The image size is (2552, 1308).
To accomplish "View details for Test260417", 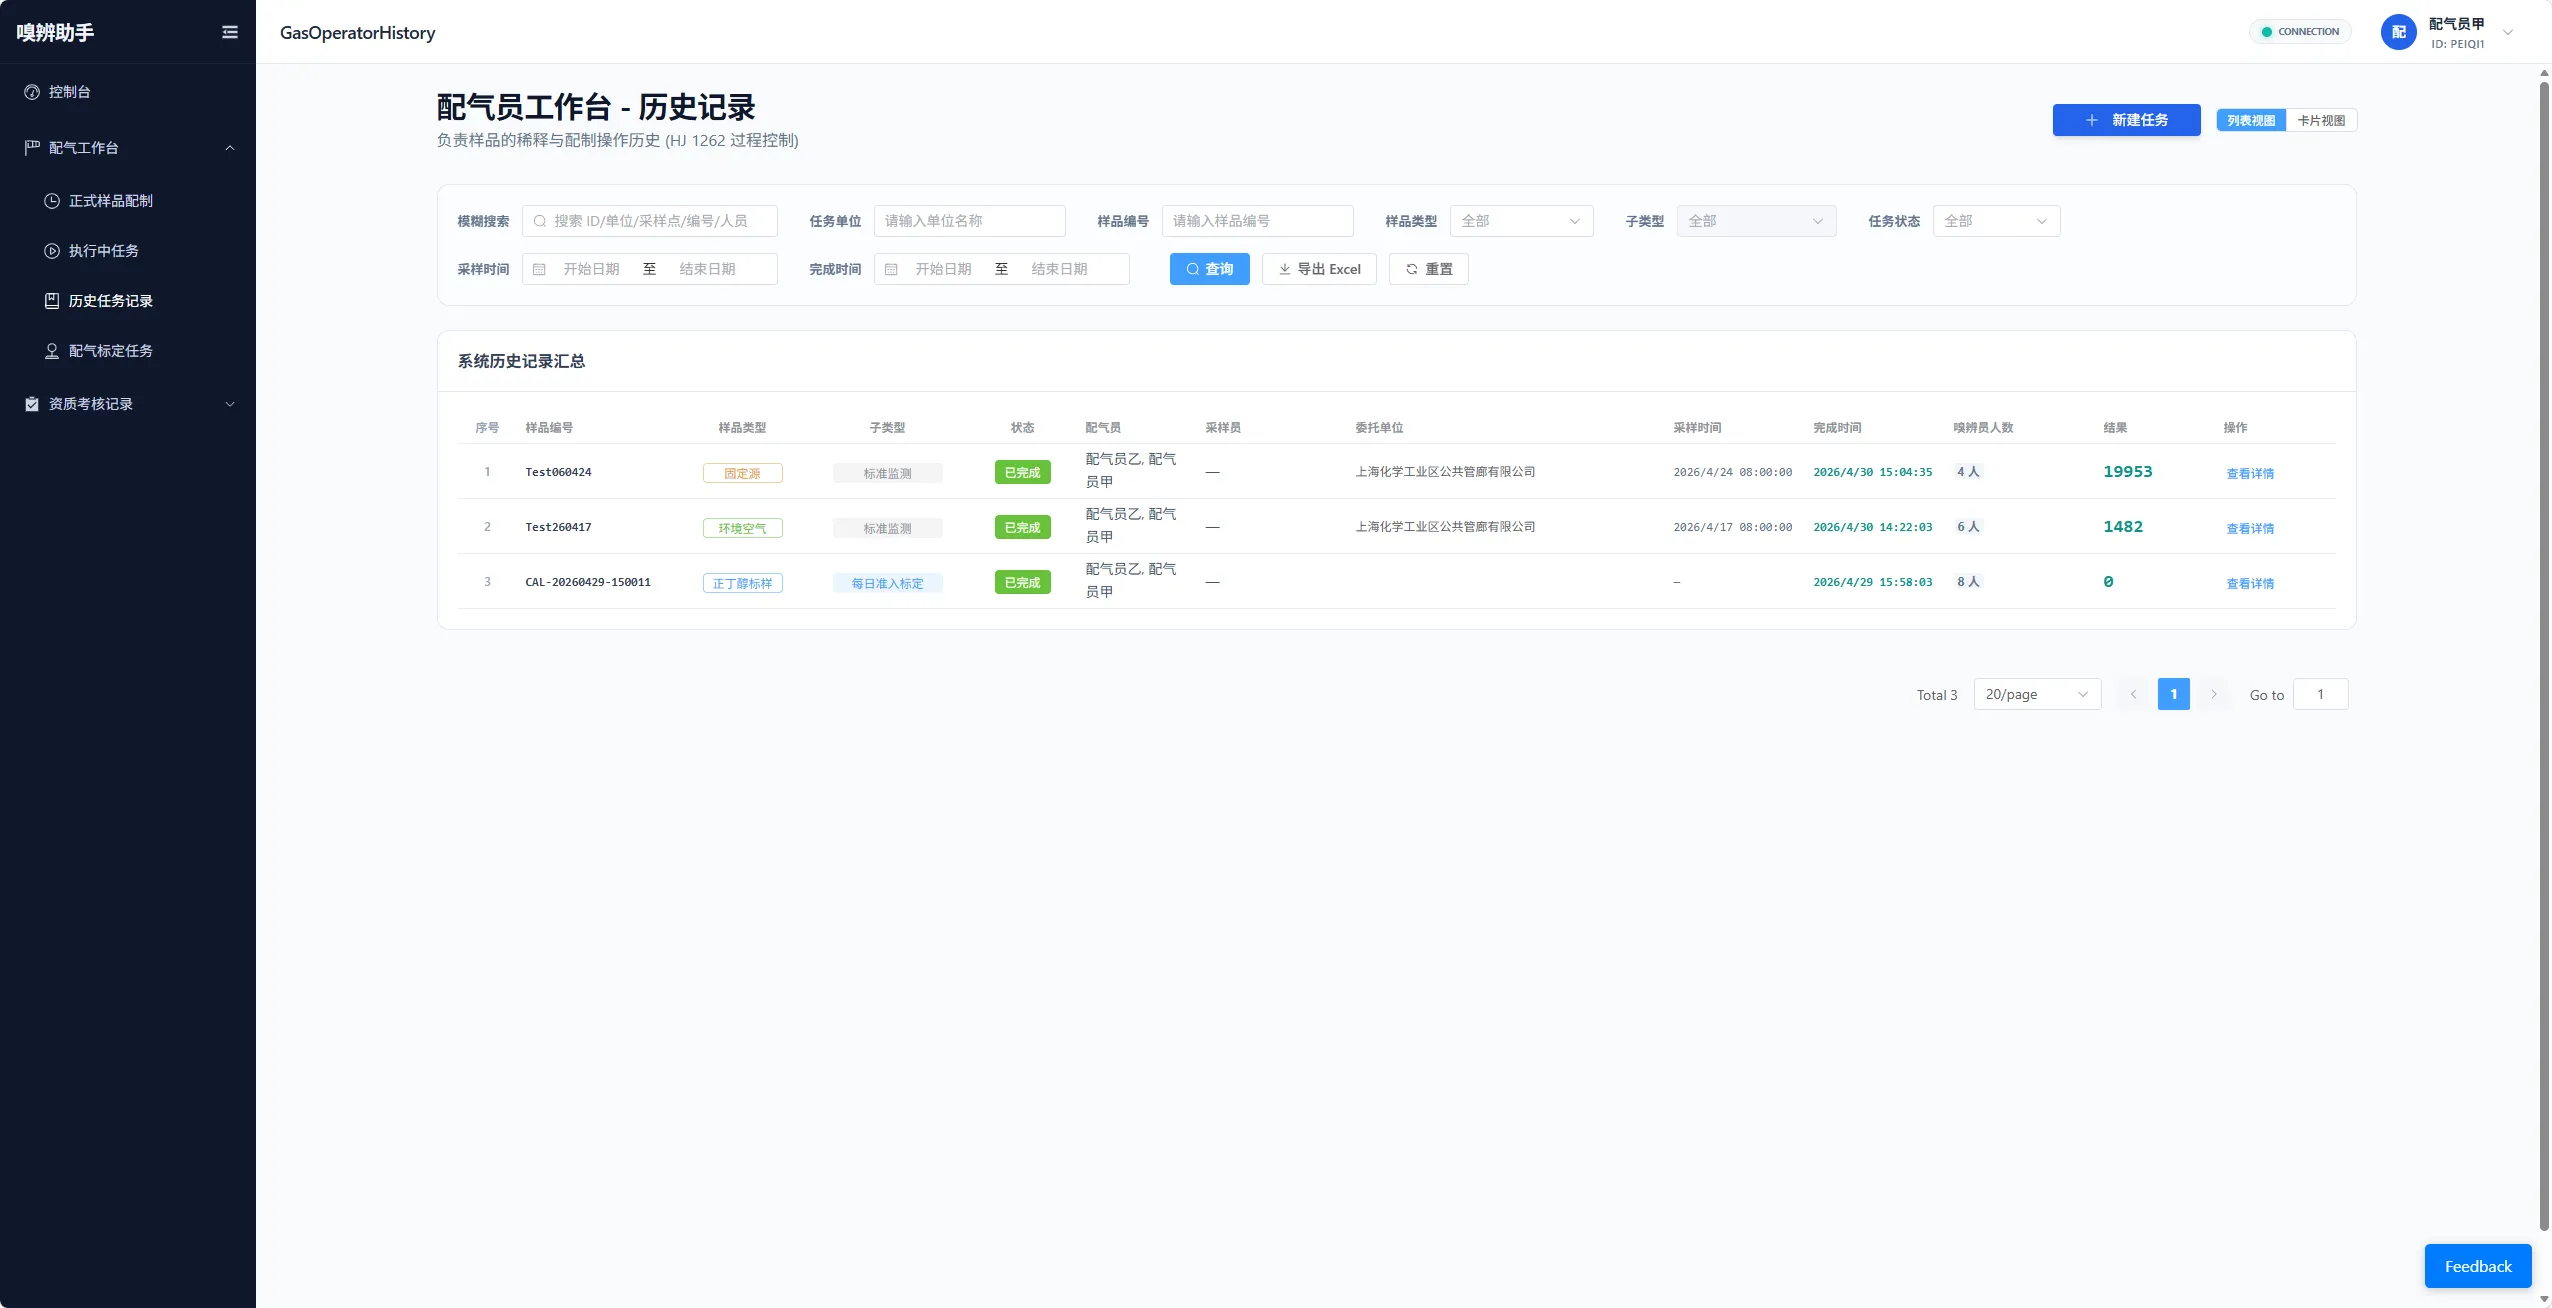I will tap(2250, 528).
